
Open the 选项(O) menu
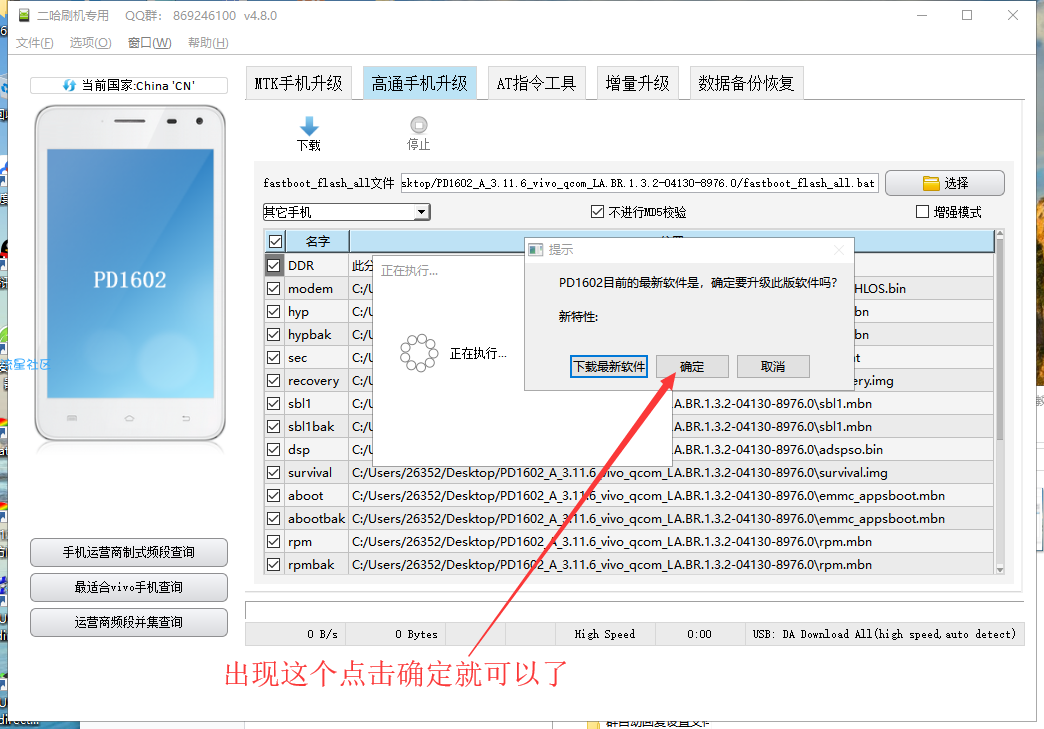coord(91,43)
